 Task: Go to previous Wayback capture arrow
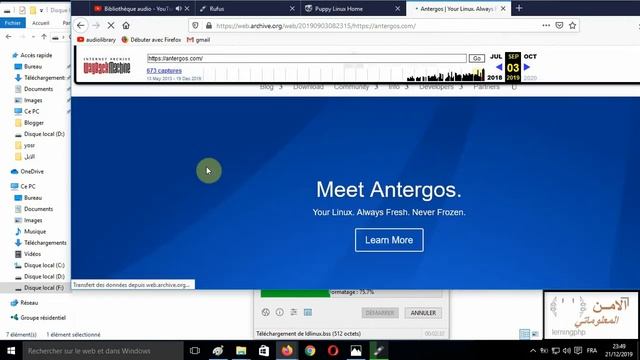coord(499,67)
